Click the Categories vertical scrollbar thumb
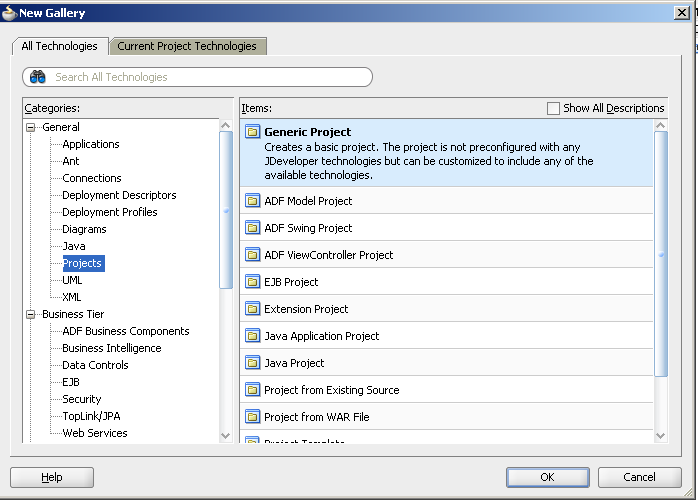Image resolution: width=698 pixels, height=500 pixels. click(226, 210)
